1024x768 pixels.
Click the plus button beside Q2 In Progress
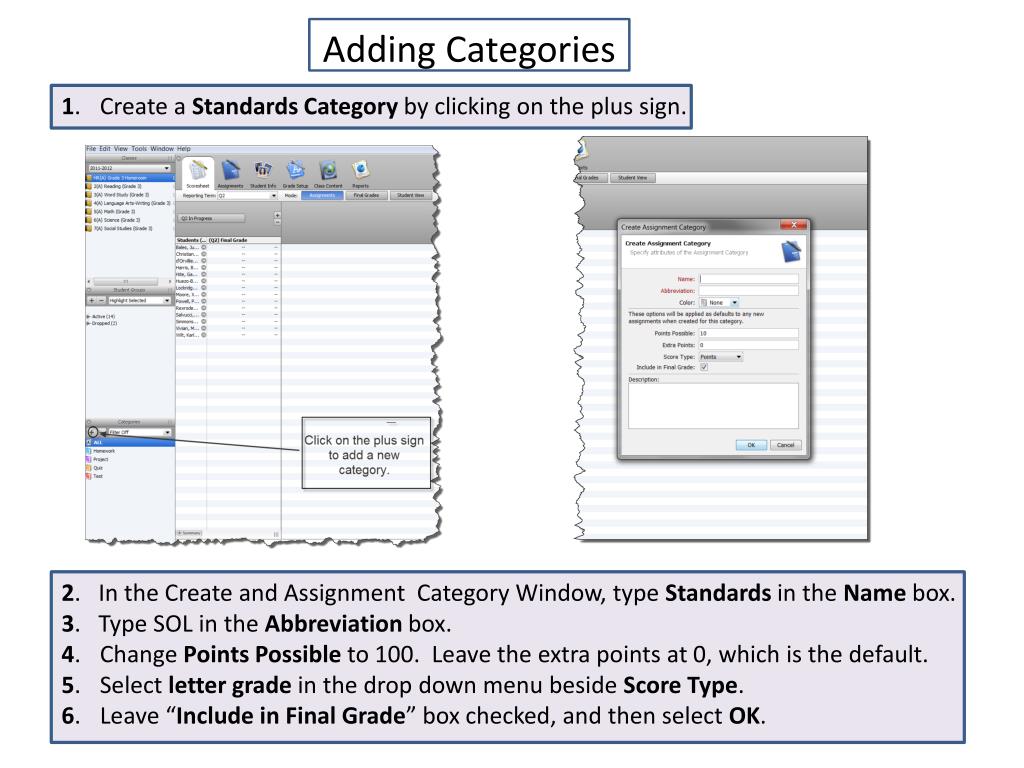tap(277, 215)
